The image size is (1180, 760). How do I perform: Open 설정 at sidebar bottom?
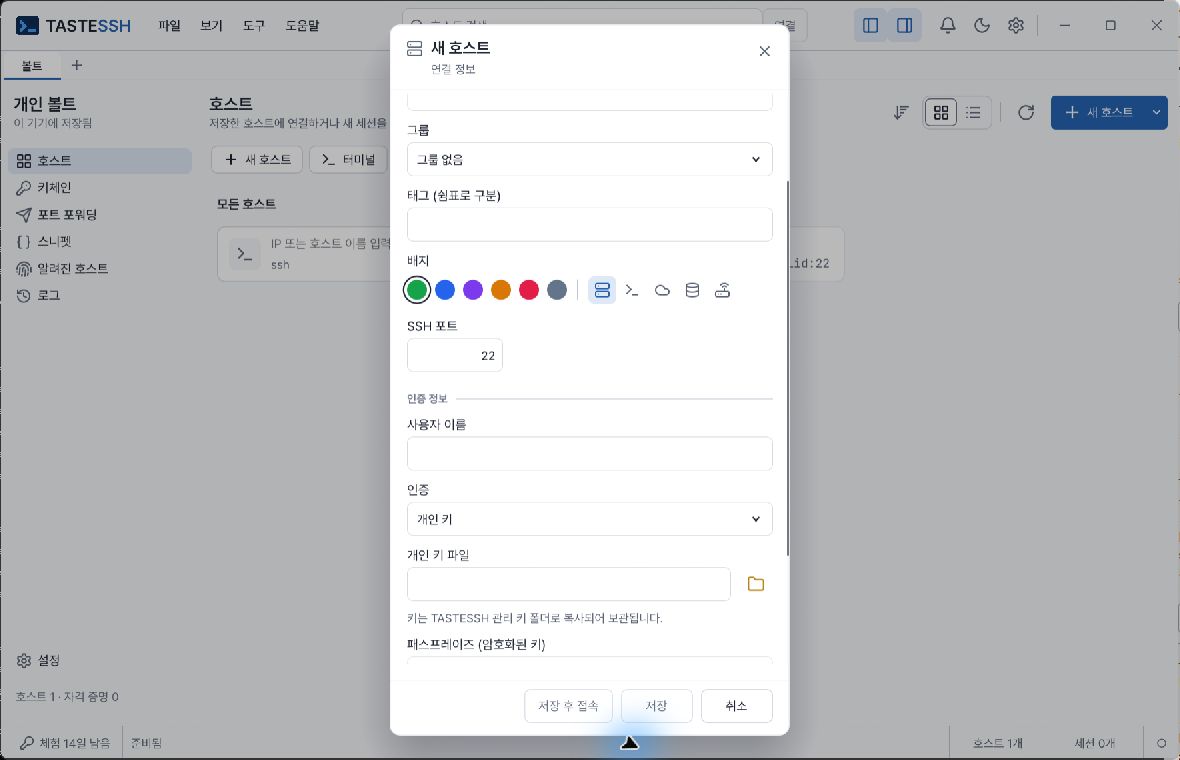click(x=39, y=660)
